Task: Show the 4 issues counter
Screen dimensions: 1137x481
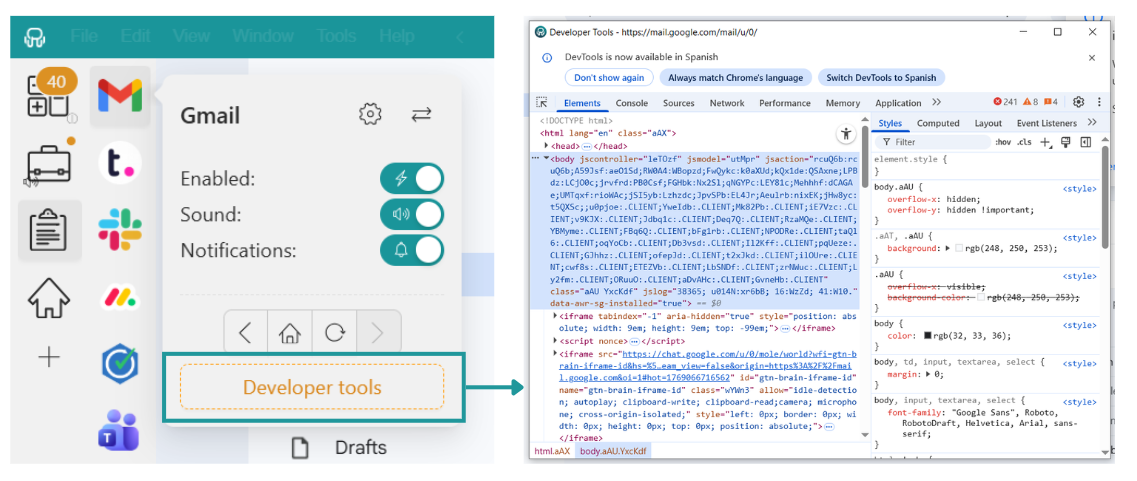Action: (1050, 102)
